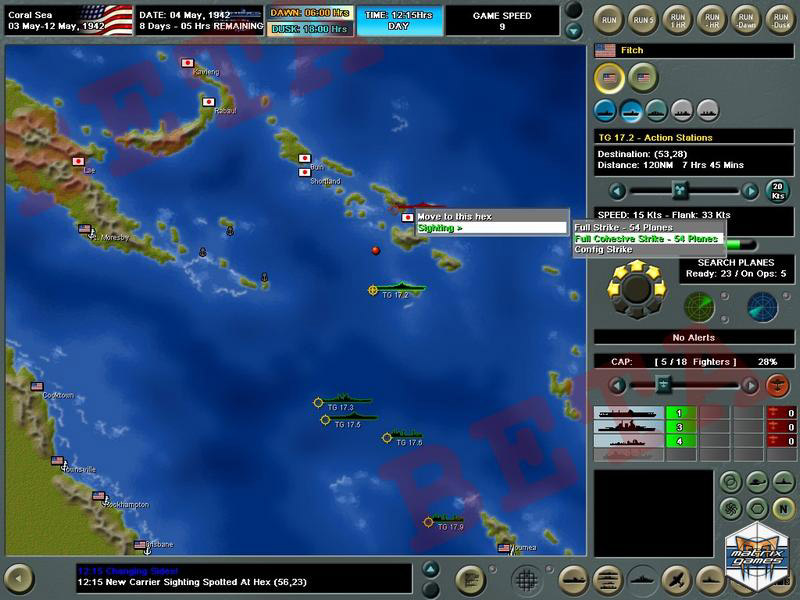Toggle the N compass button
Screen dimensions: 800x600
pos(785,507)
